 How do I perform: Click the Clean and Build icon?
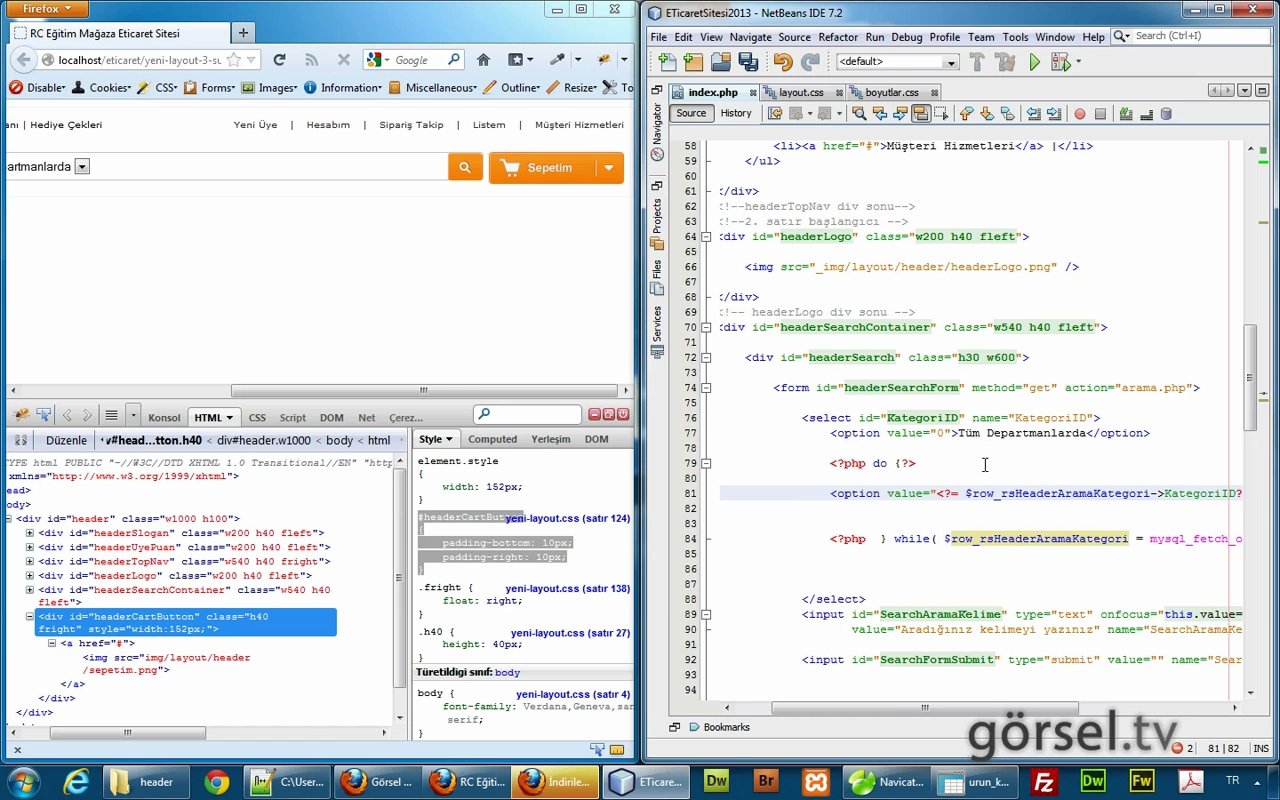[x=1005, y=62]
